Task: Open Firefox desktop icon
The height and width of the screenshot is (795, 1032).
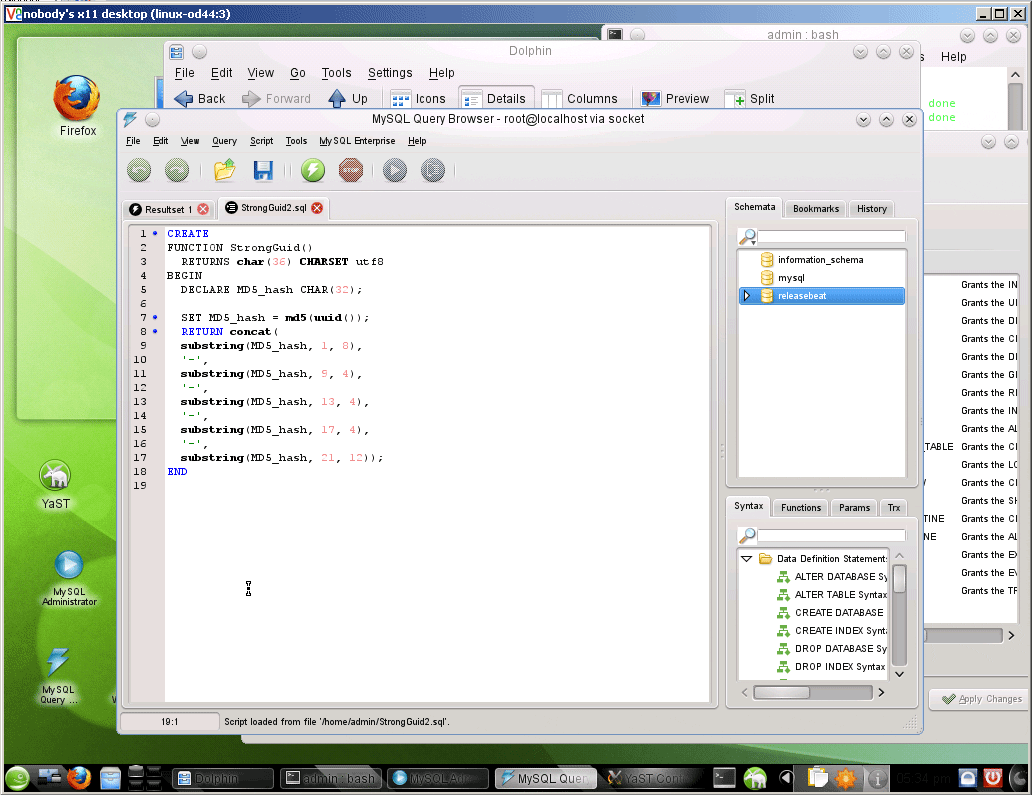Action: [77, 105]
